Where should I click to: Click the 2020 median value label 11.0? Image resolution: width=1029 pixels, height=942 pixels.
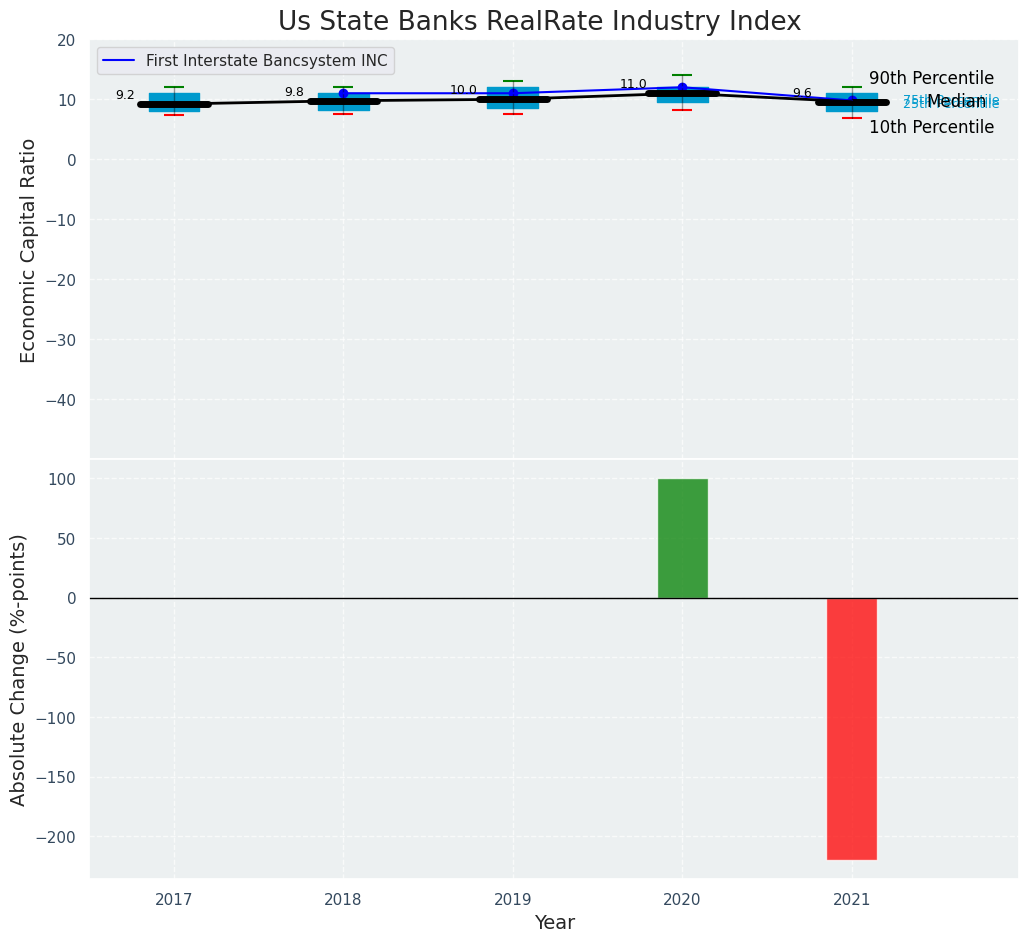pos(633,84)
